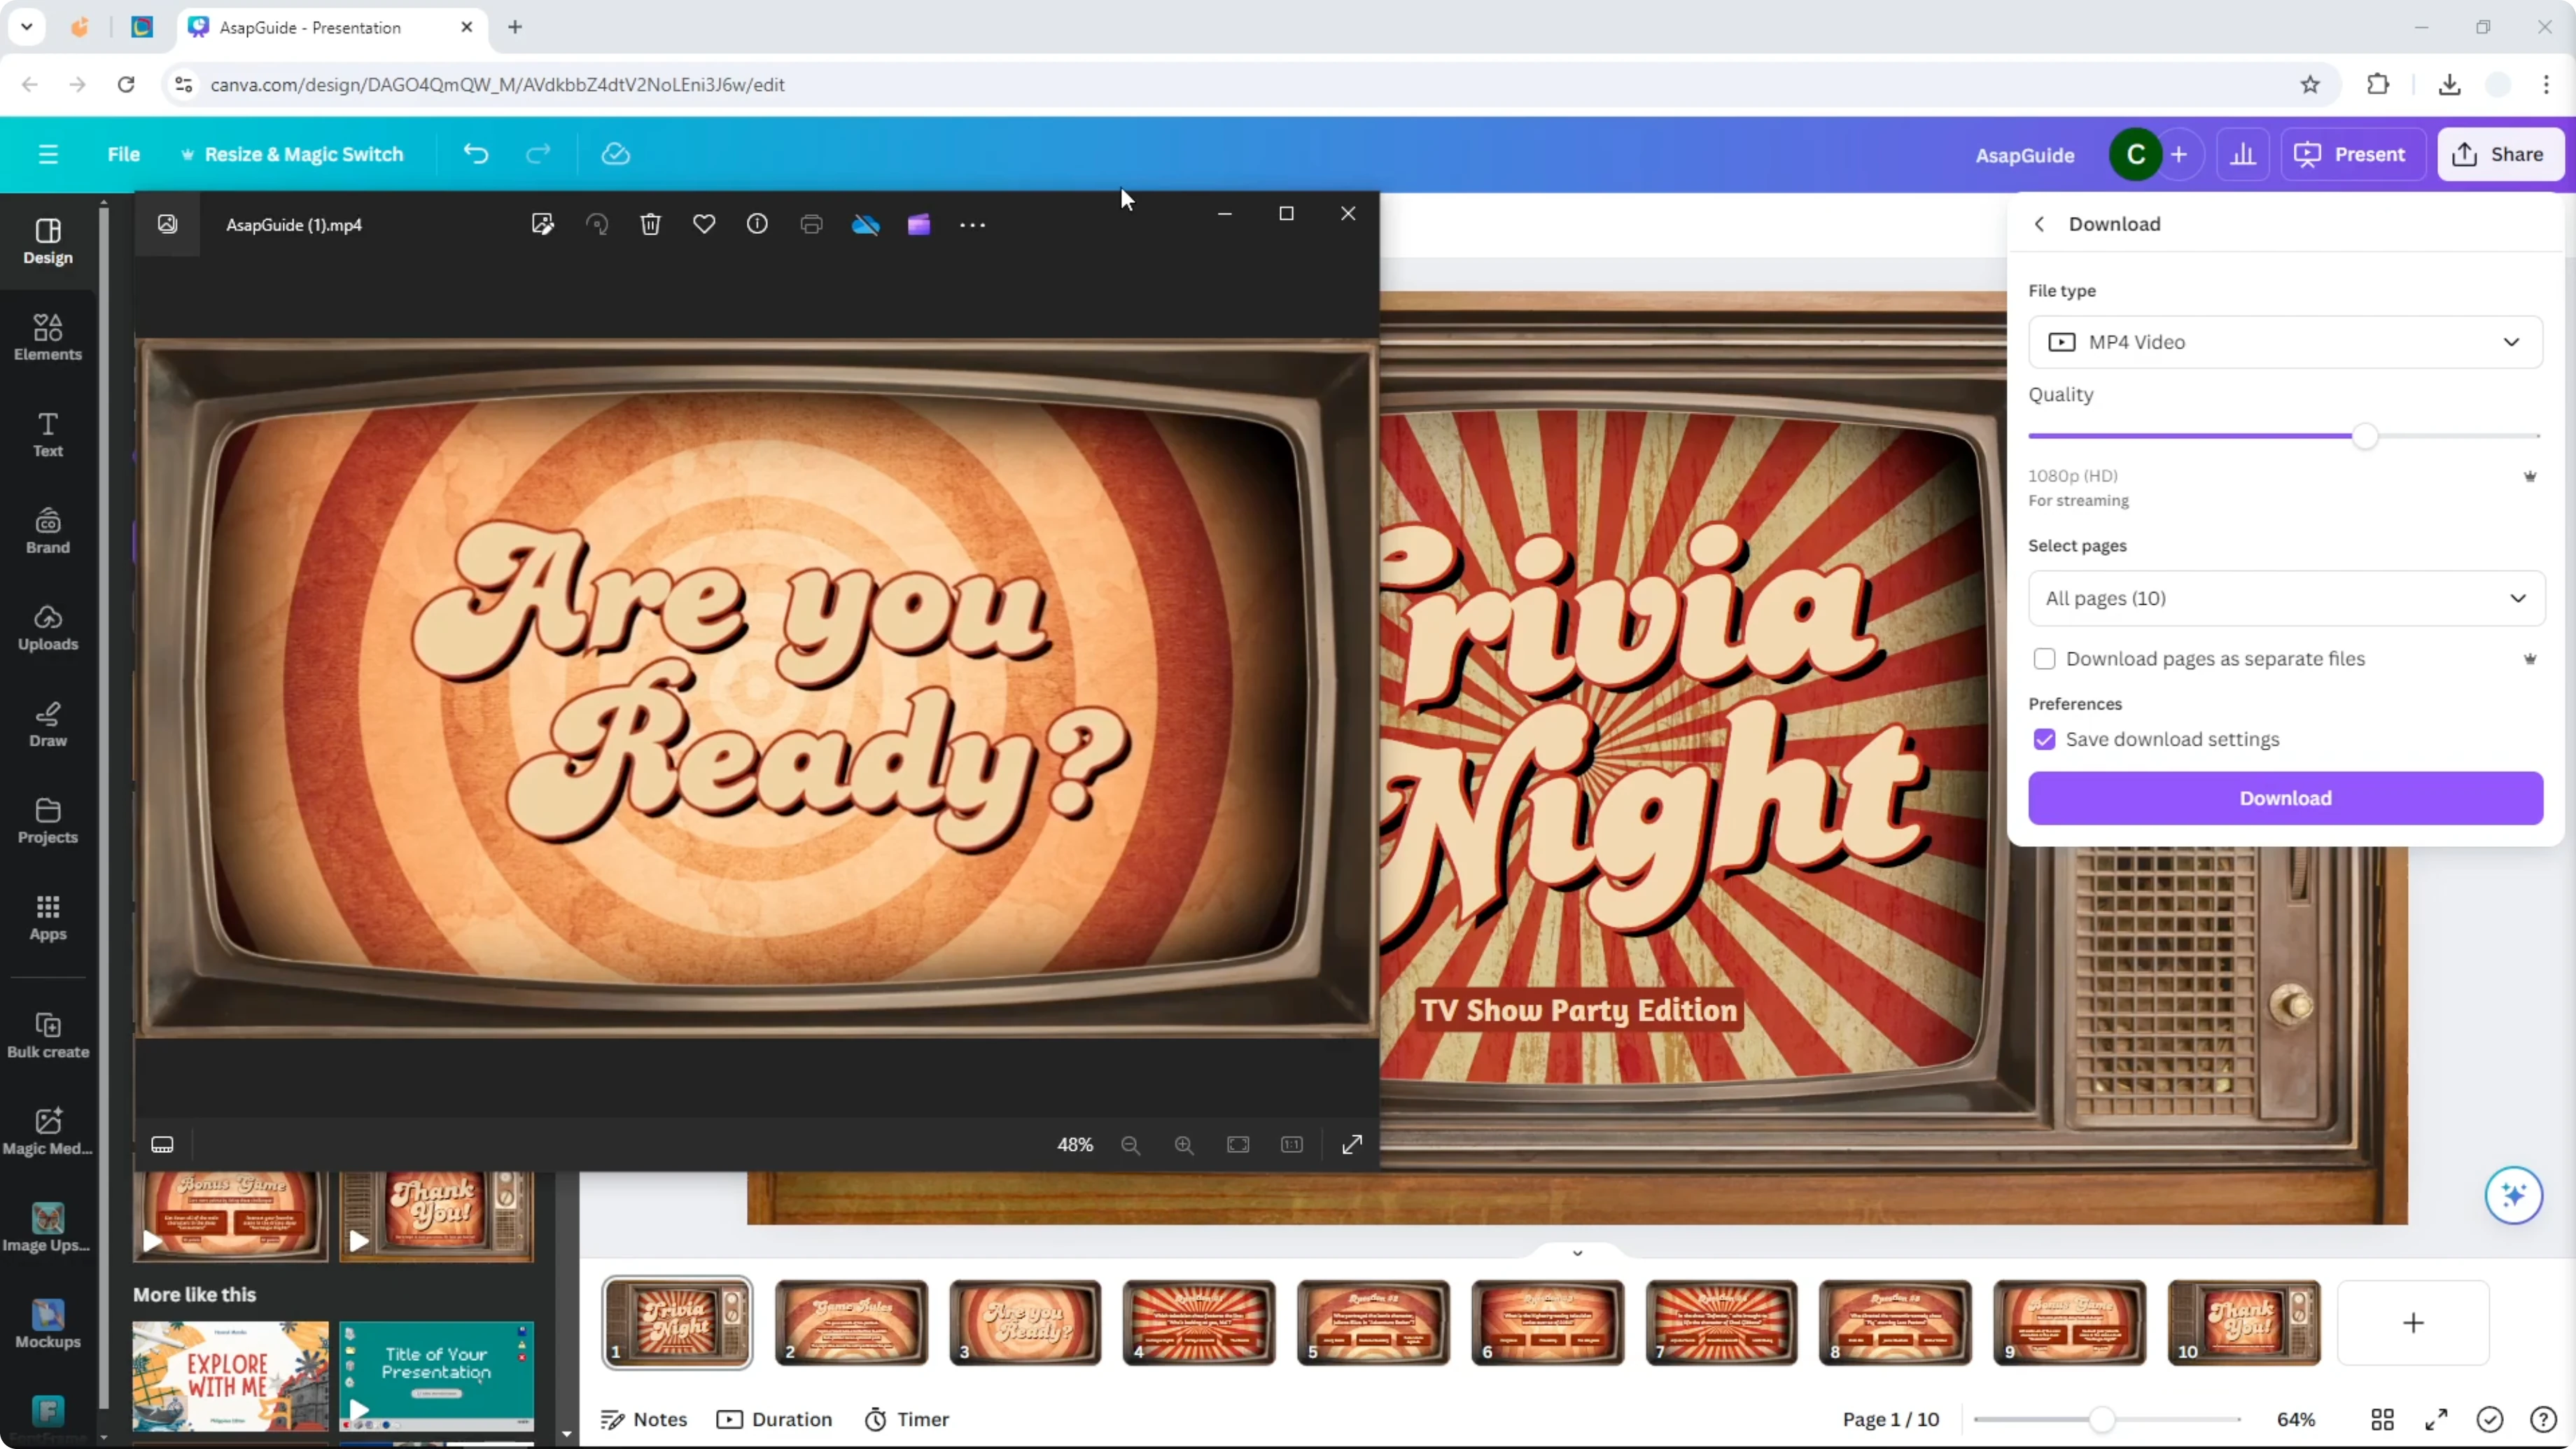Add a new page with plus tile
Viewport: 2576px width, 1449px height.
(2413, 1323)
